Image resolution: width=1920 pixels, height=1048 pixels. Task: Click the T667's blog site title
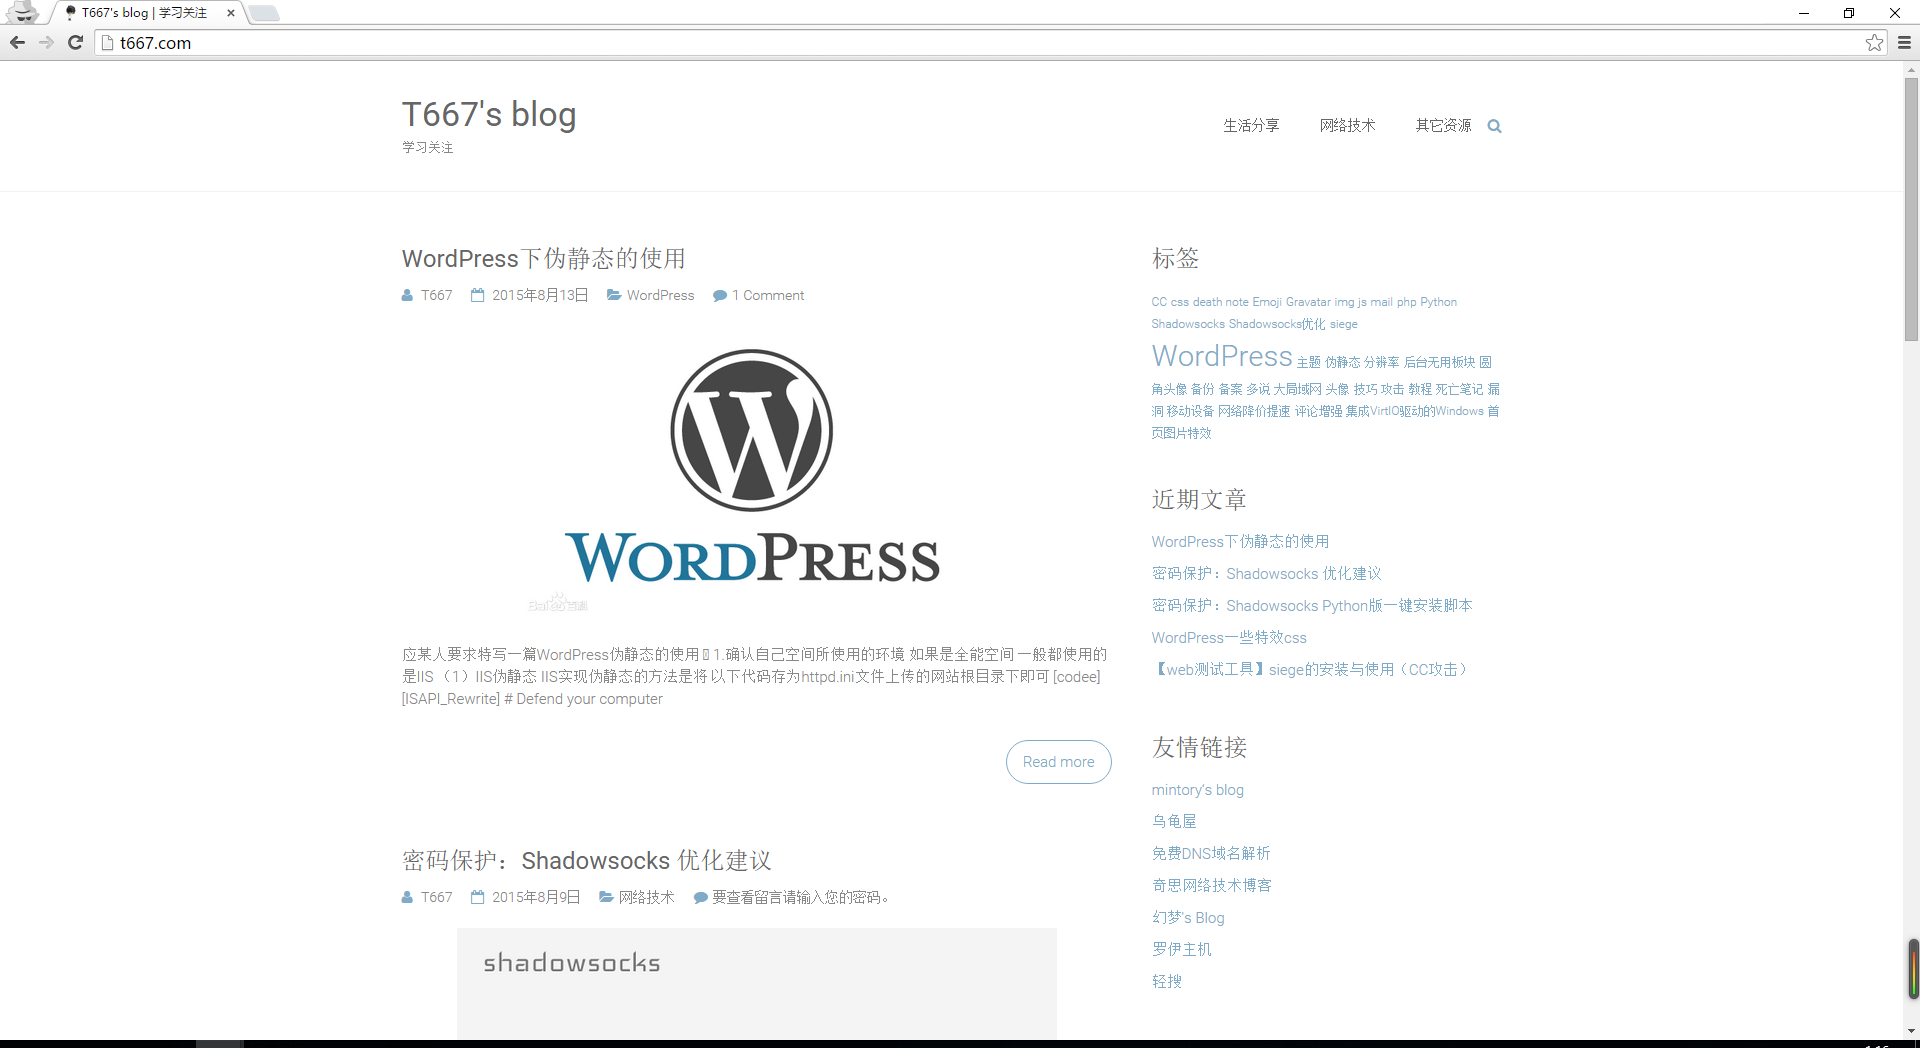point(489,114)
